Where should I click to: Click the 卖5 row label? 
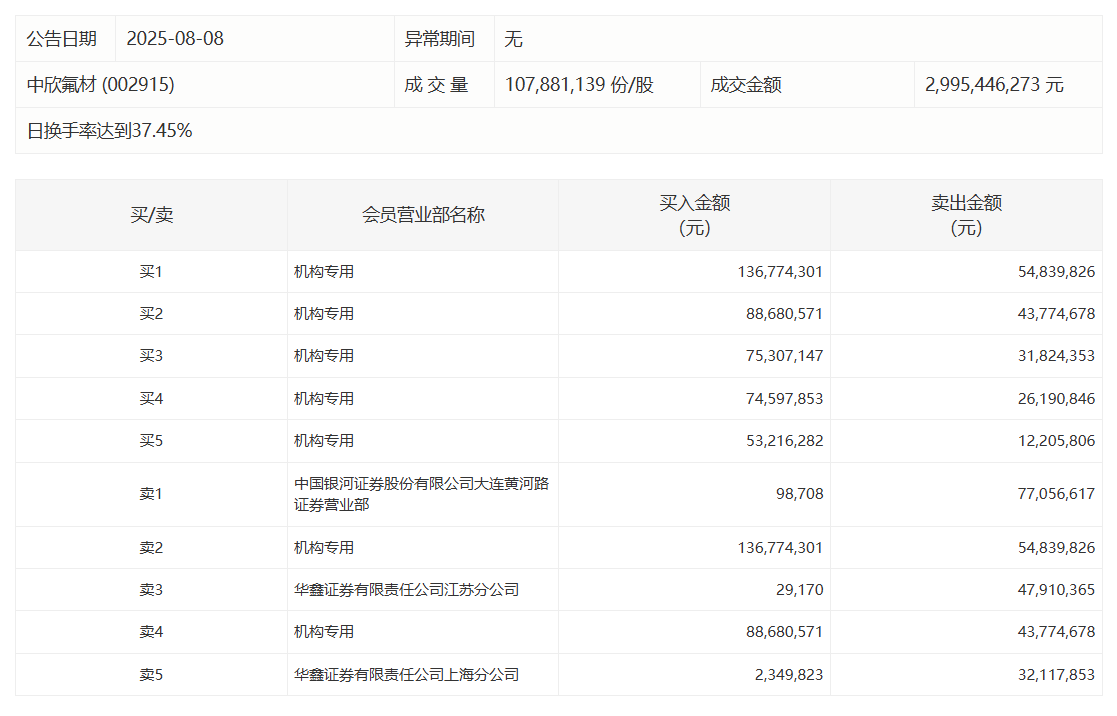[151, 675]
